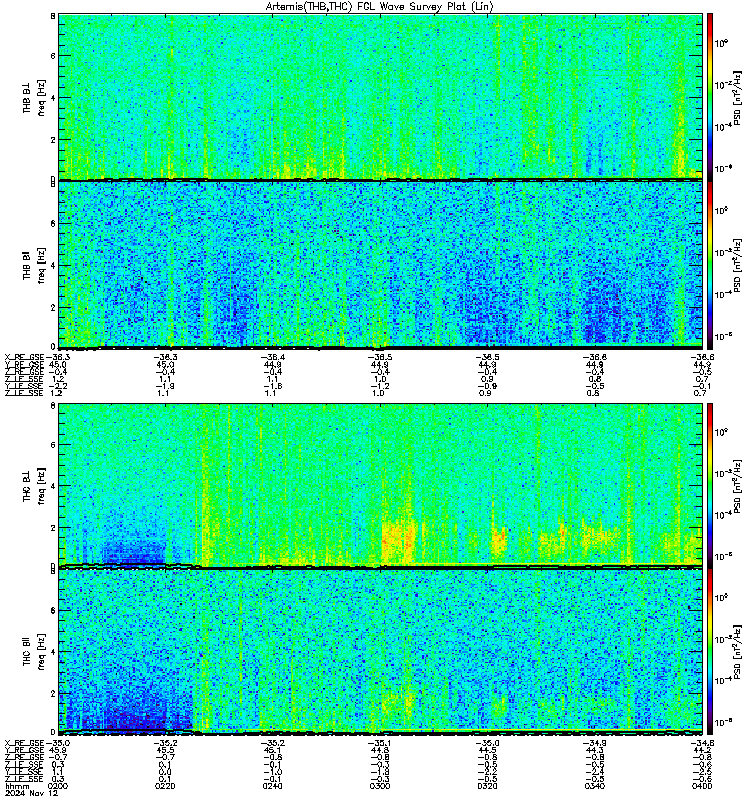Screen dimensions: 750x800
Task: Click the color bar beside the THB B∥ panel
Action: coord(709,265)
